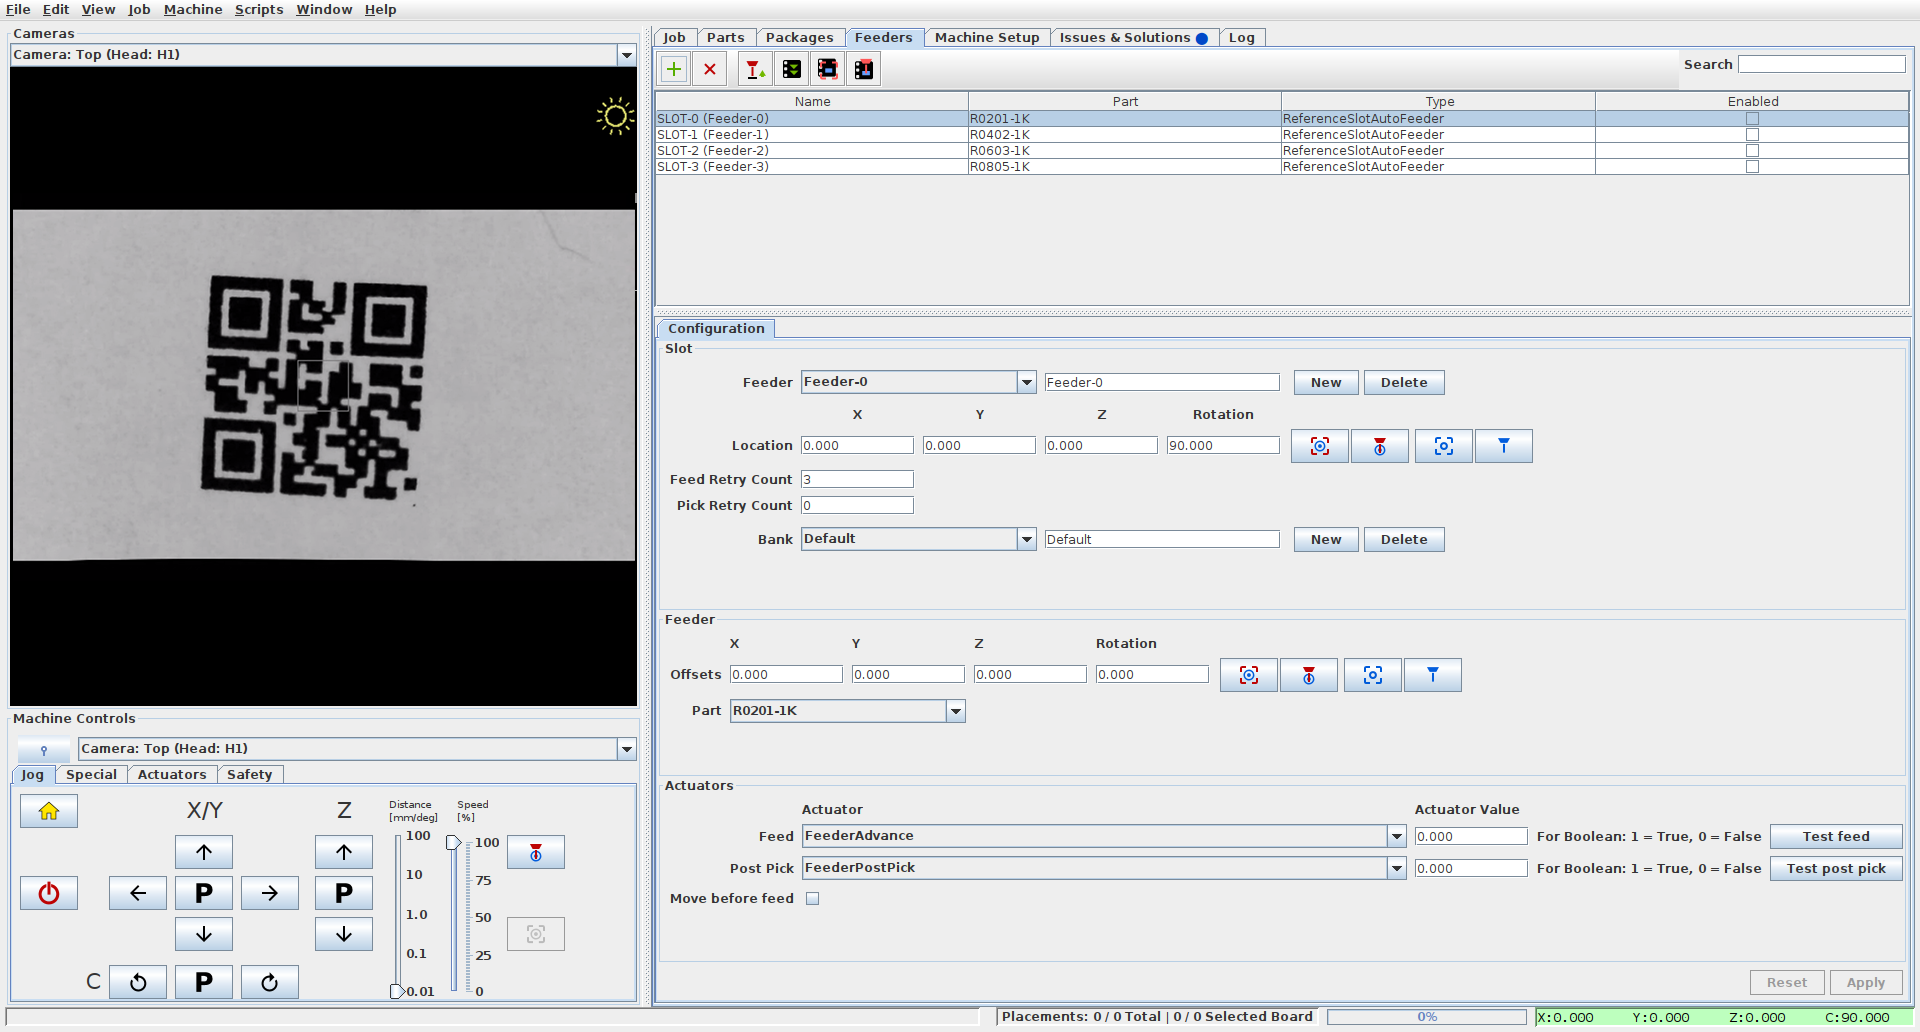Open Feeder-0 slot feeder dropdown
Viewport: 1920px width, 1032px height.
[x=1026, y=382]
